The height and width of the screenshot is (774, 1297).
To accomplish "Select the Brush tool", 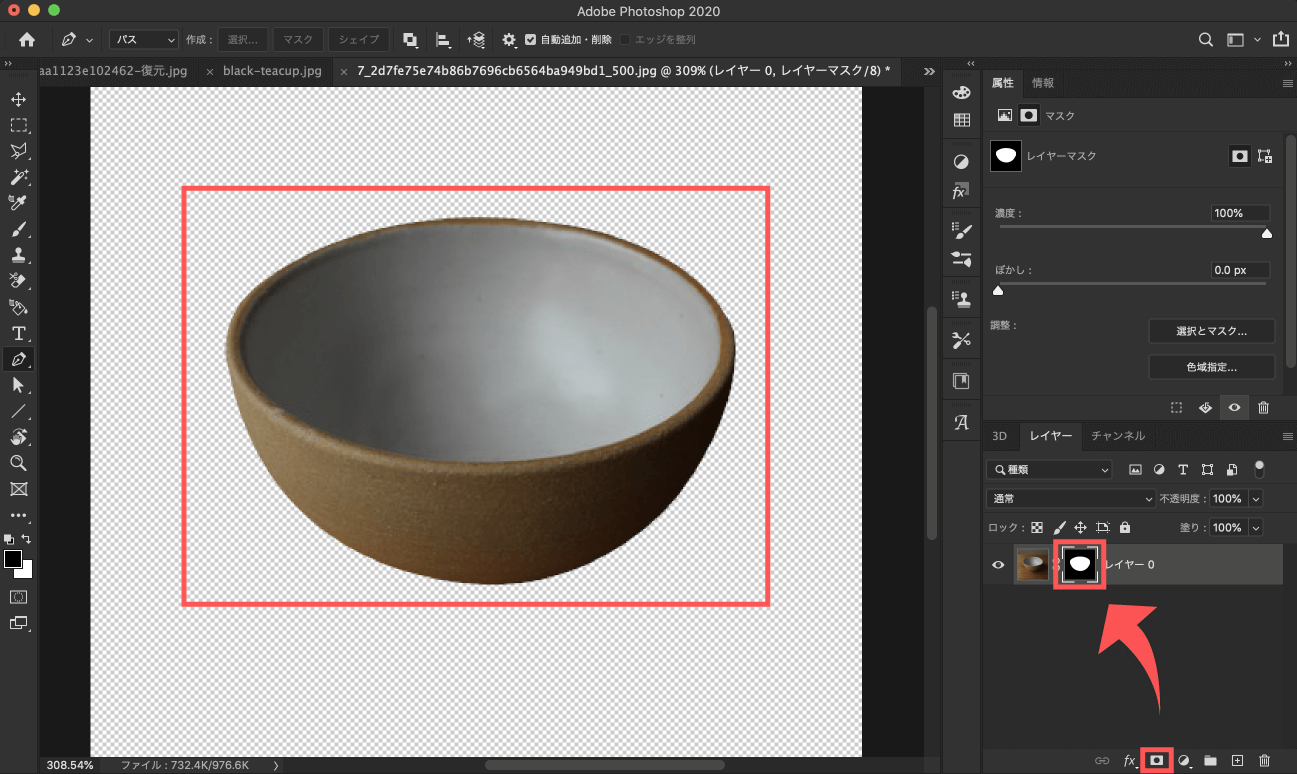I will coord(19,230).
